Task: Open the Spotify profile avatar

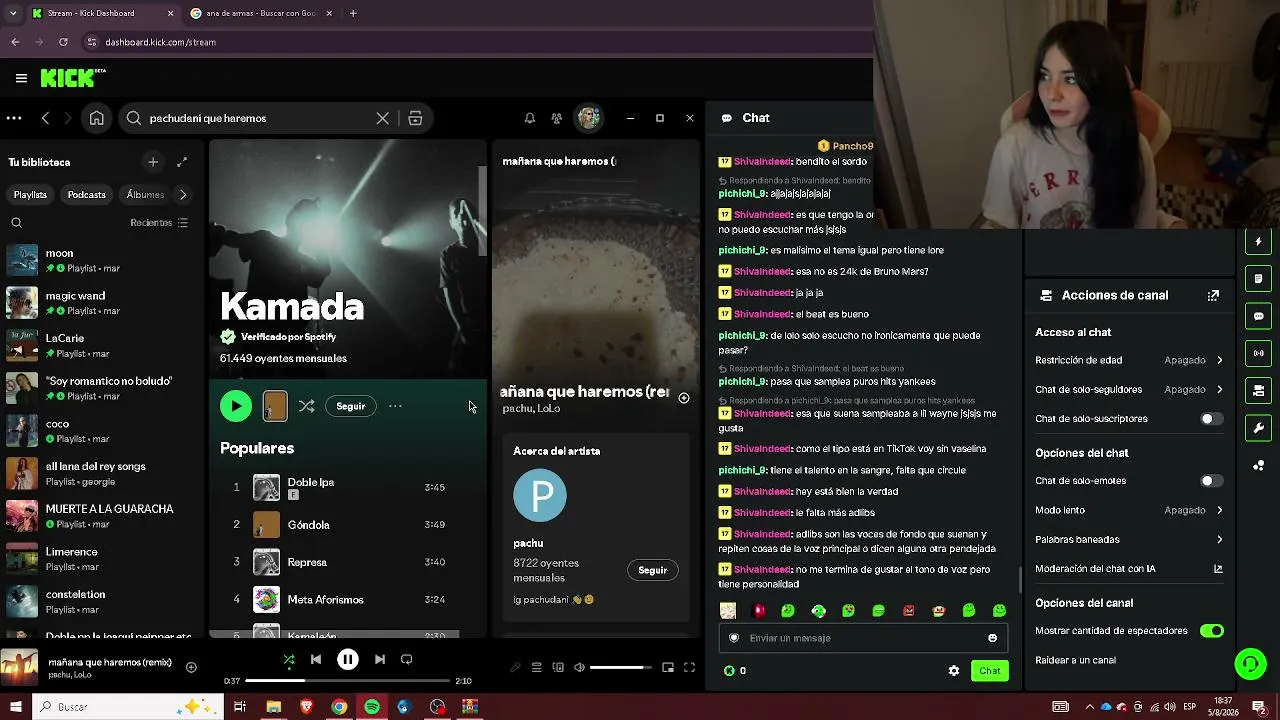Action: [x=588, y=118]
